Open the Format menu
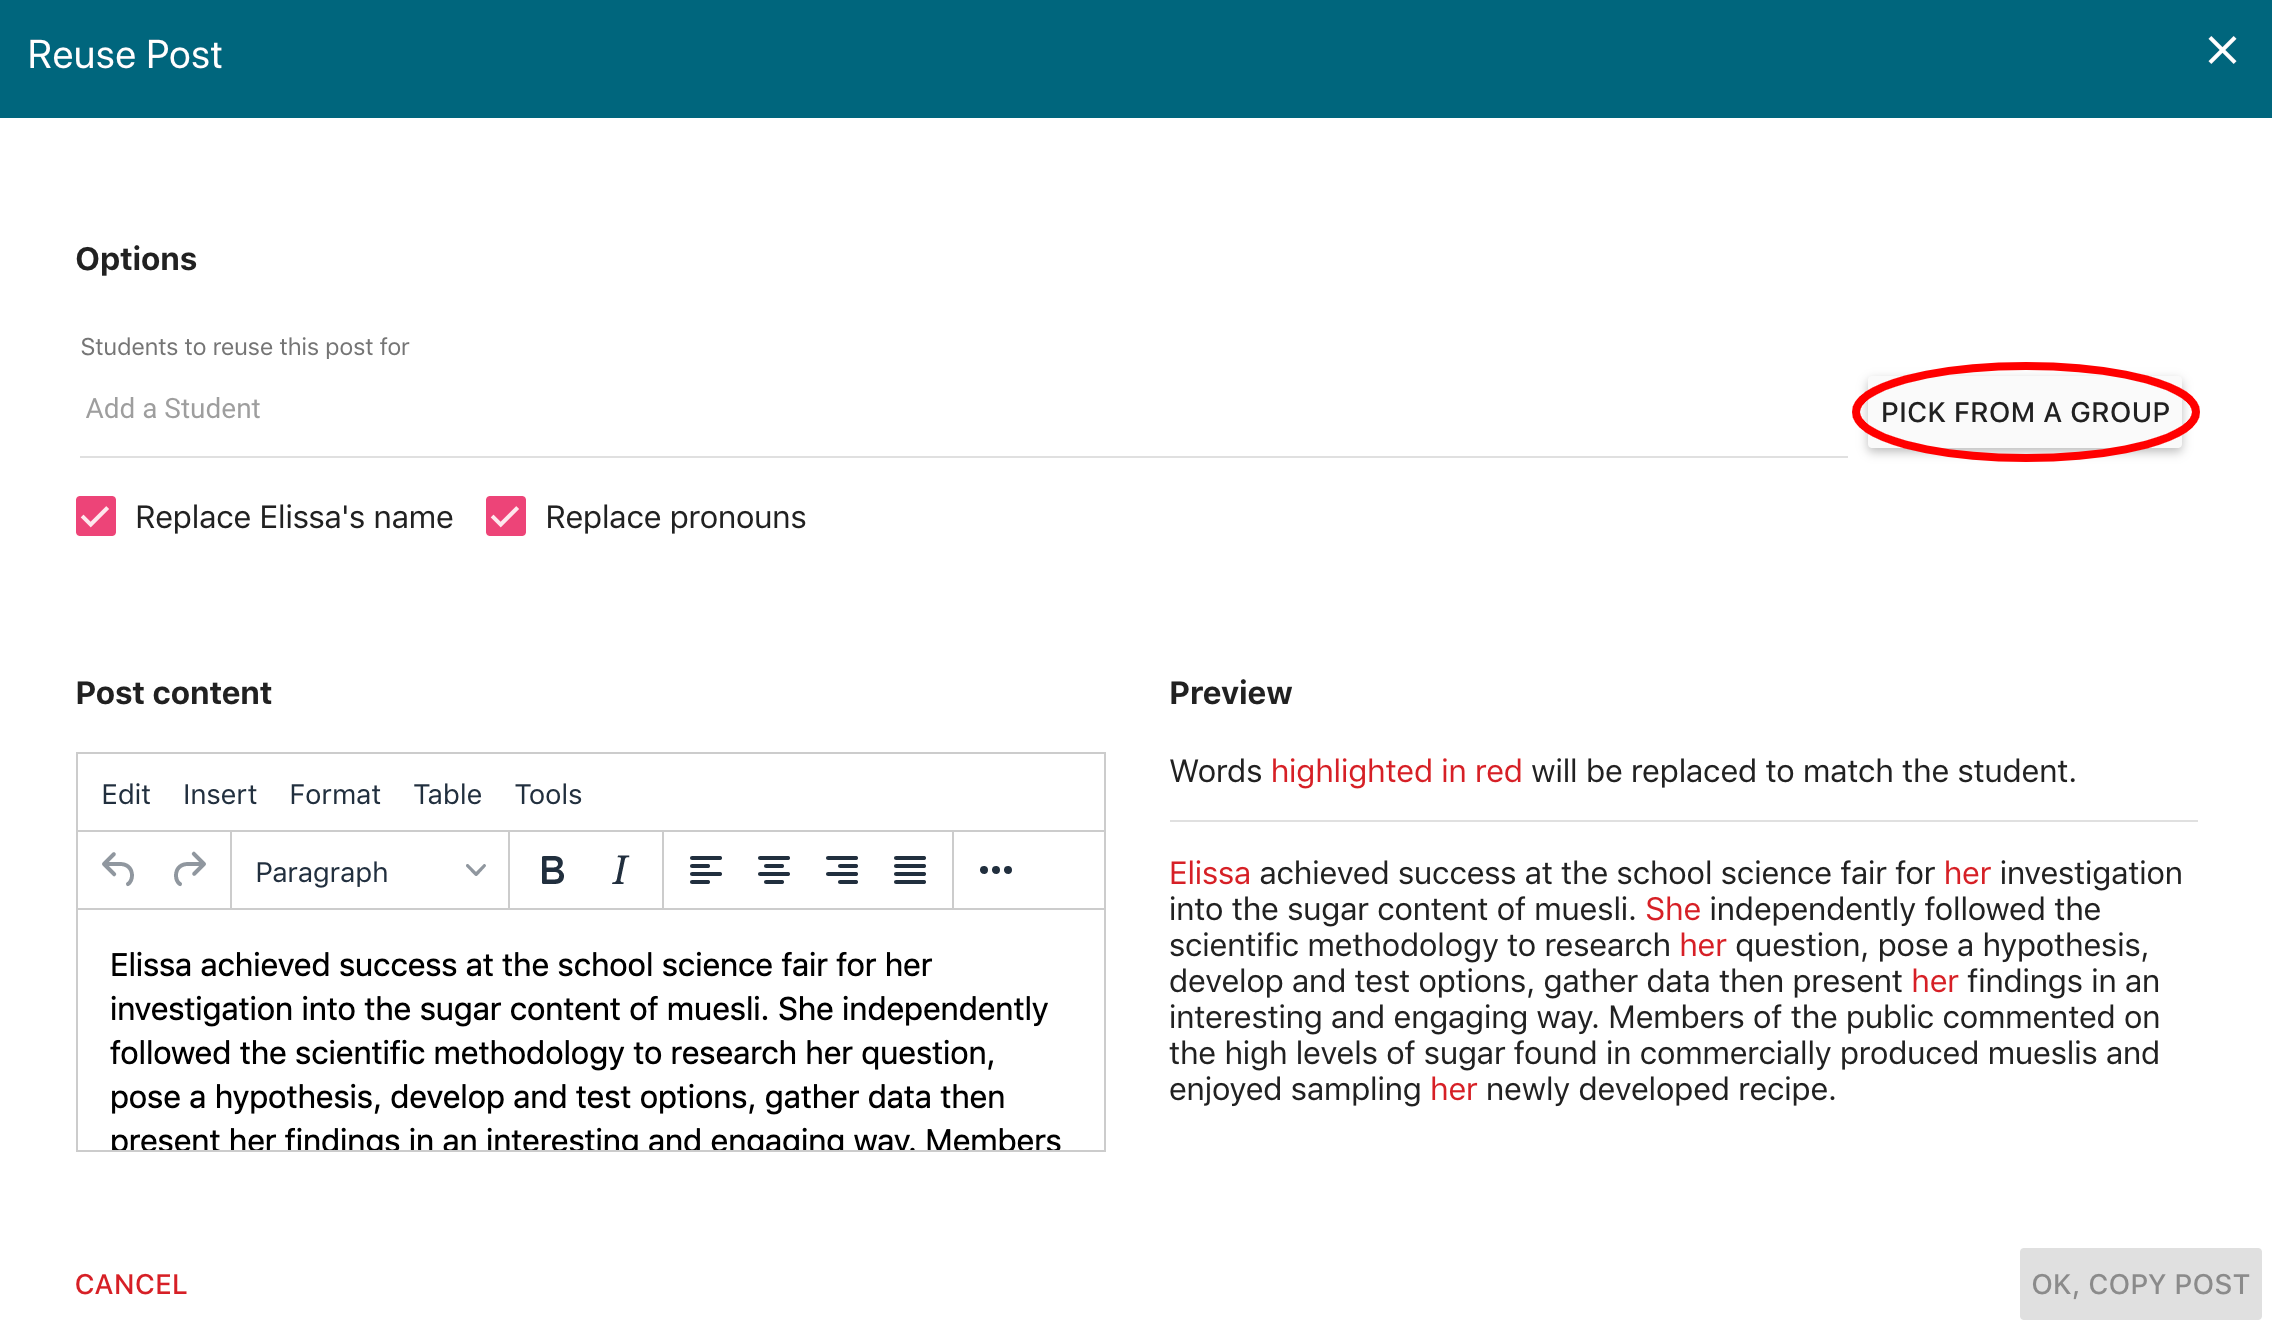Screen dimensions: 2272x1330 (x=335, y=794)
